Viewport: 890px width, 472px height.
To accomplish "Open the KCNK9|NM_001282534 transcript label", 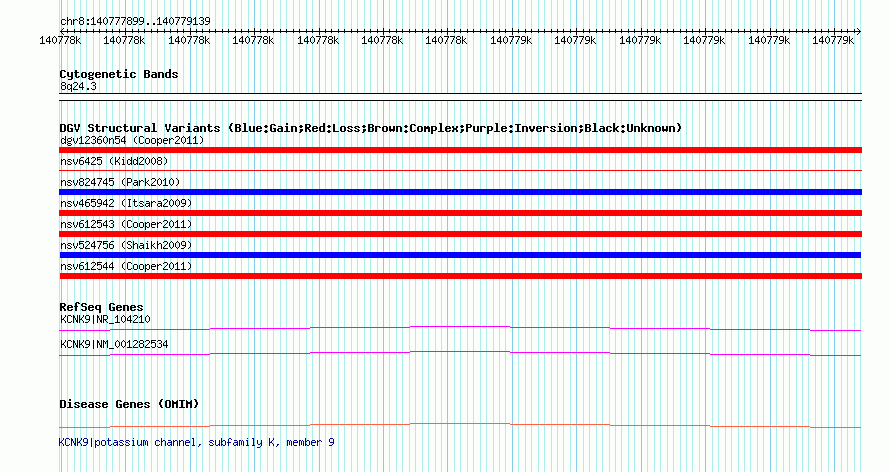I will 114,344.
